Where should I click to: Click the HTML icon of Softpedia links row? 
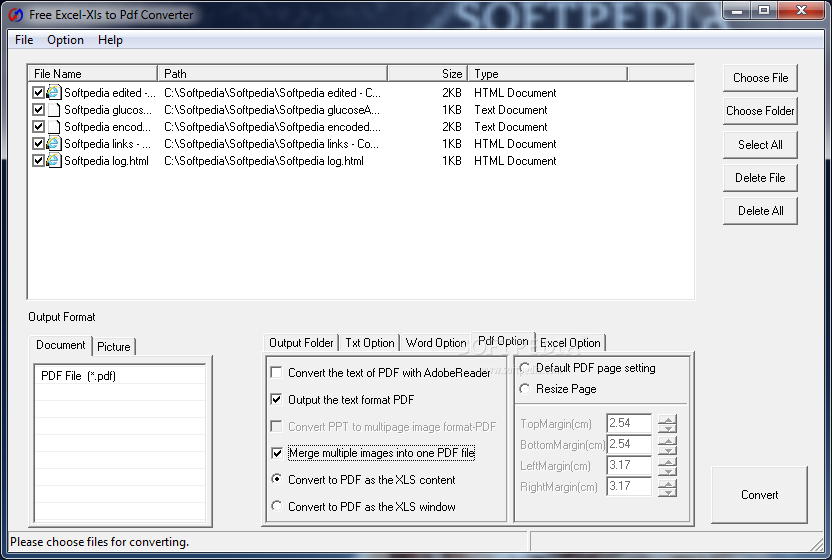tap(54, 144)
